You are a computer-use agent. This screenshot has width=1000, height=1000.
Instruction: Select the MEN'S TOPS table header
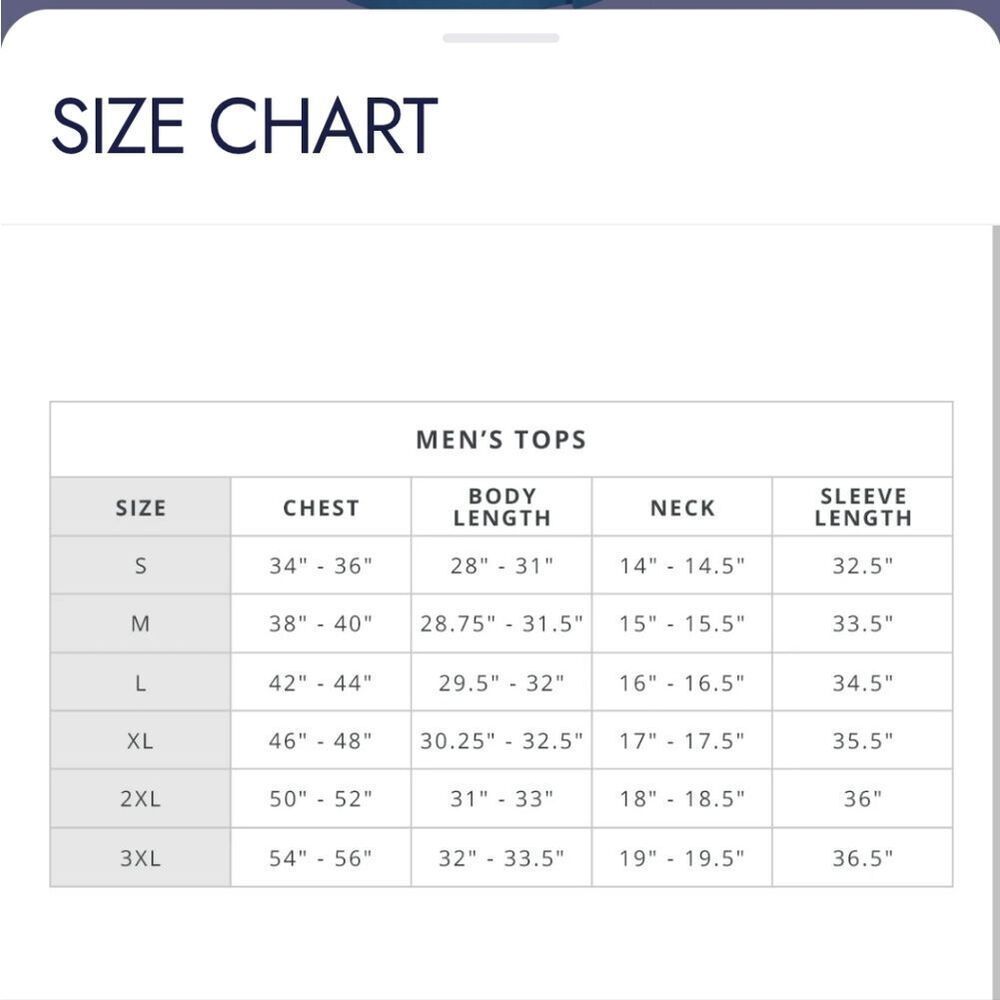tap(501, 439)
